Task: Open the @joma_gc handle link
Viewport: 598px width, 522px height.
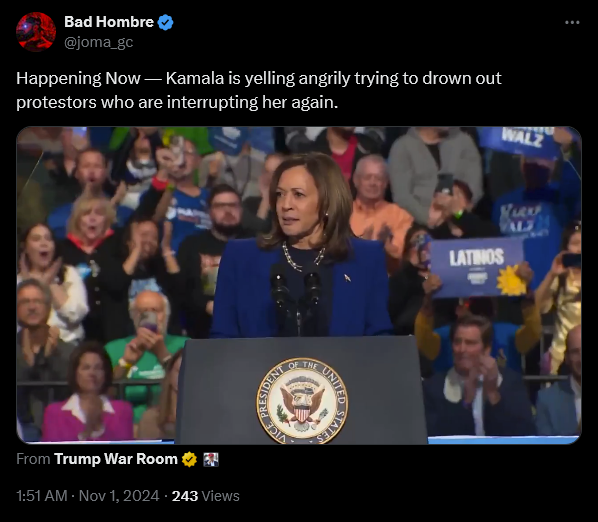Action: click(x=98, y=42)
